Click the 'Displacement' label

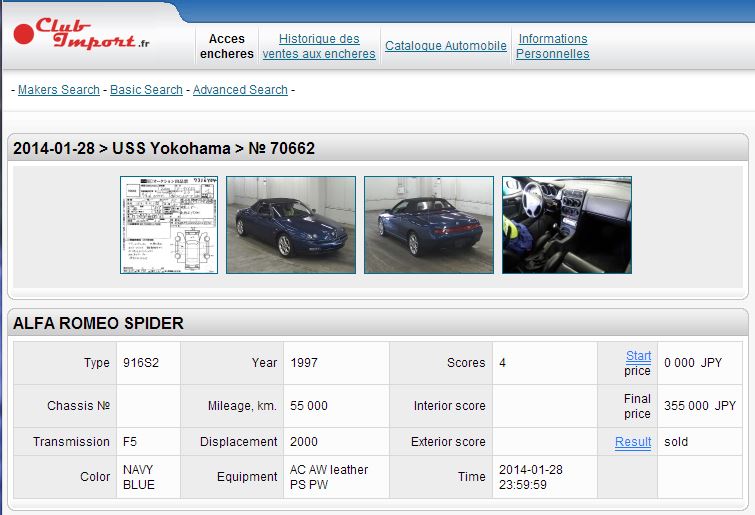[238, 442]
